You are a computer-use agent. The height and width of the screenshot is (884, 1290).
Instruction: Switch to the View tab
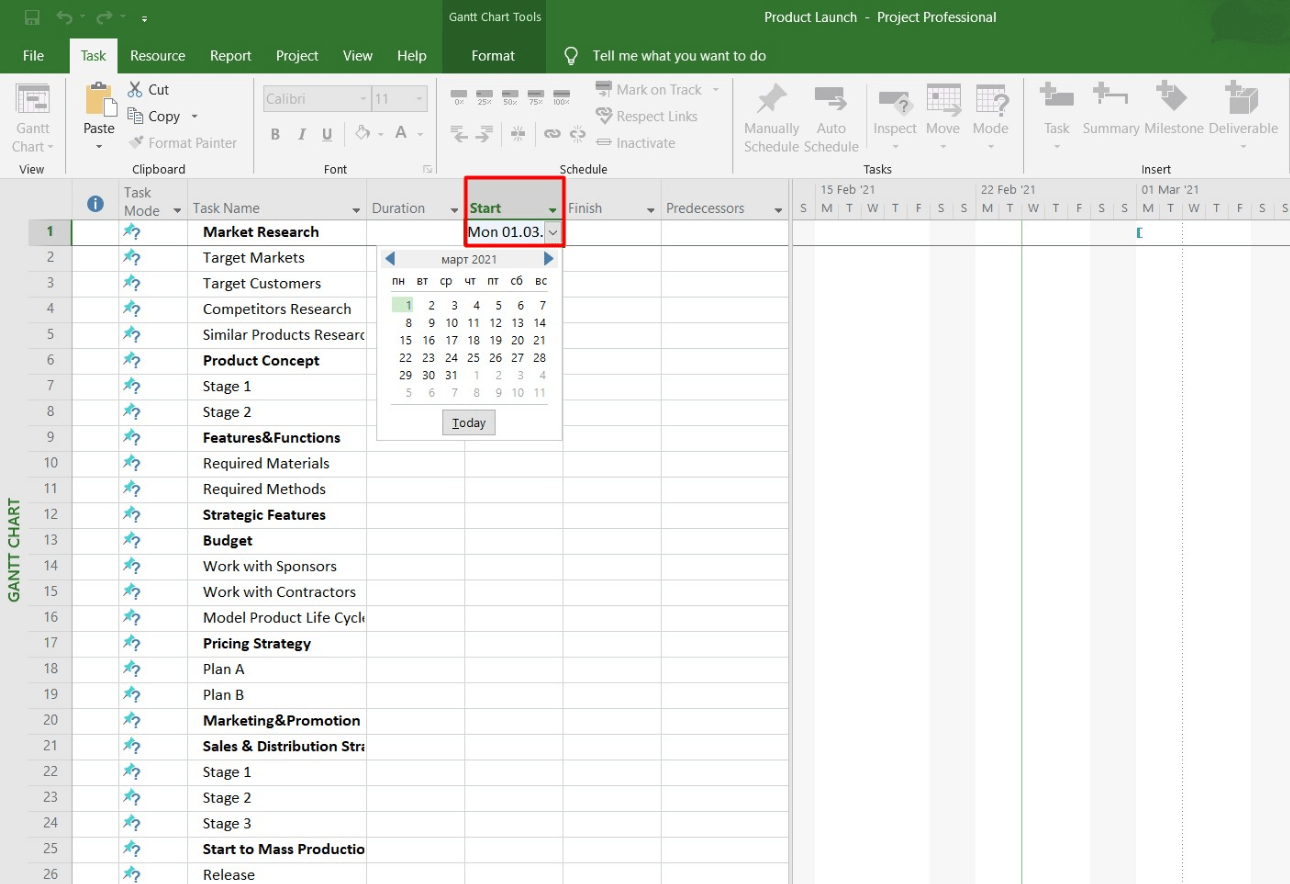pyautogui.click(x=358, y=56)
